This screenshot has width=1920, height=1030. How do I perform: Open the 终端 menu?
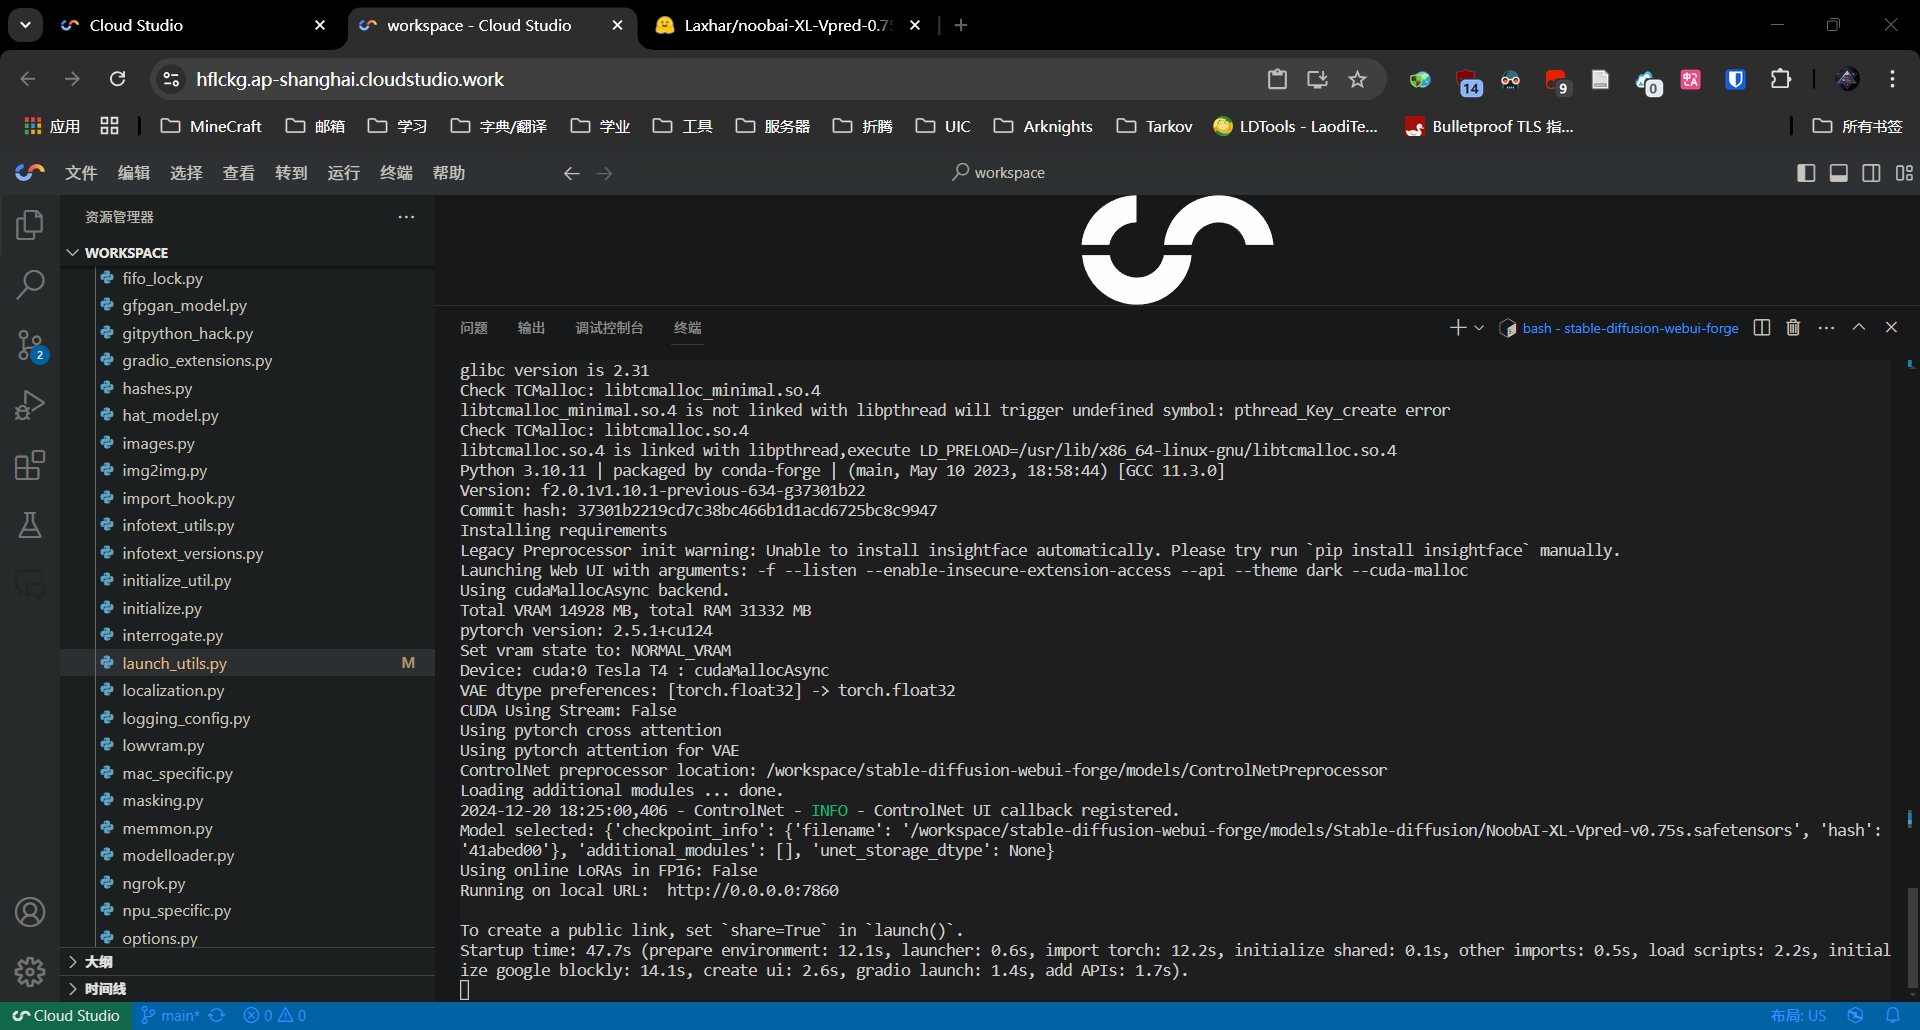pos(396,173)
